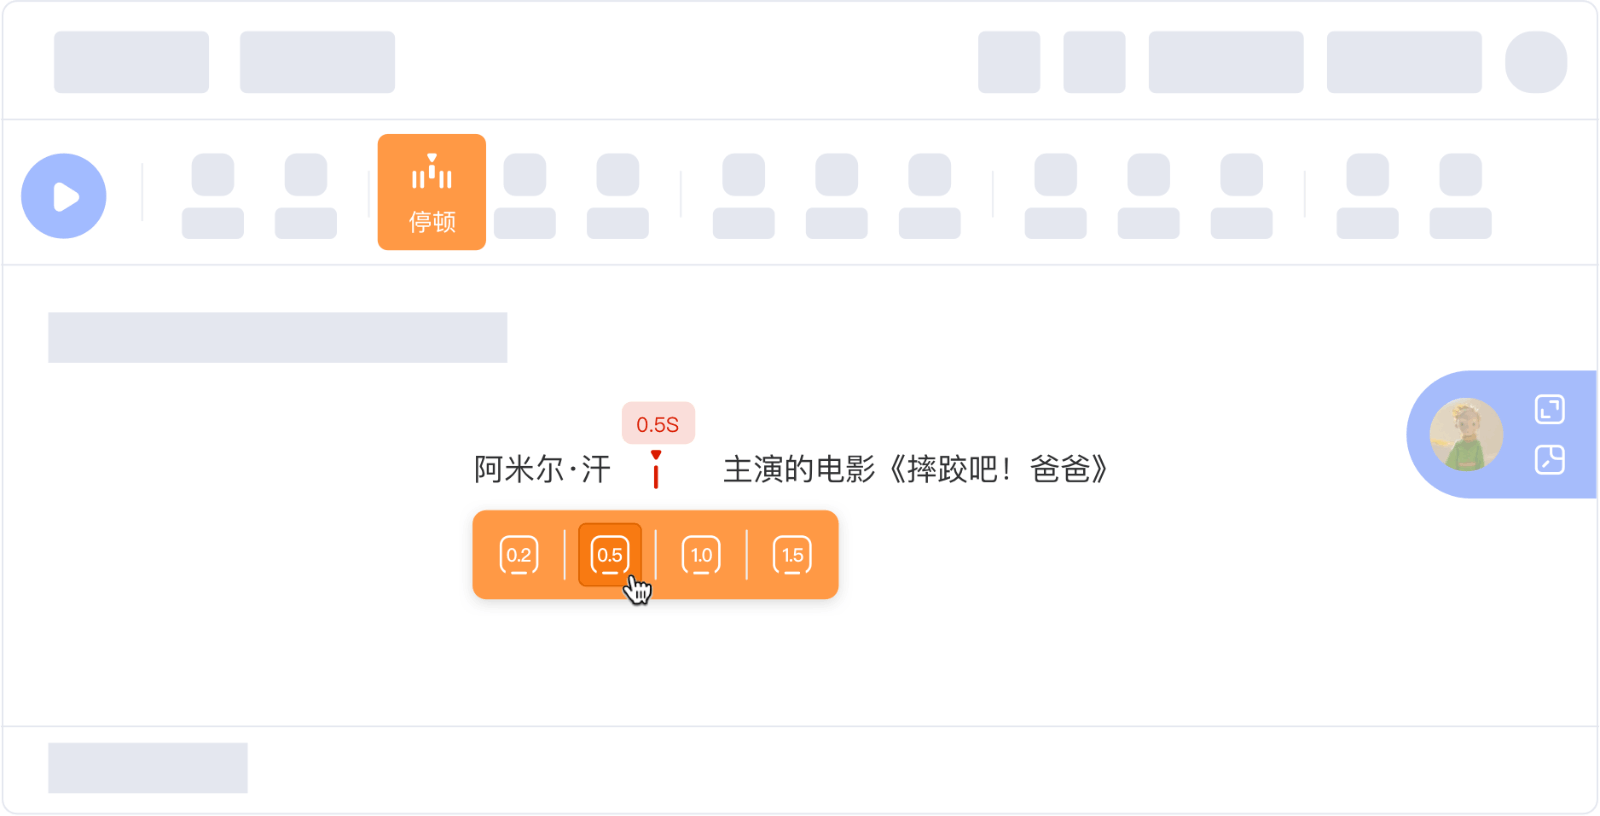Image resolution: width=1600 pixels, height=816 pixels.
Task: Click the text 阿米尔·汗
Action: [542, 469]
